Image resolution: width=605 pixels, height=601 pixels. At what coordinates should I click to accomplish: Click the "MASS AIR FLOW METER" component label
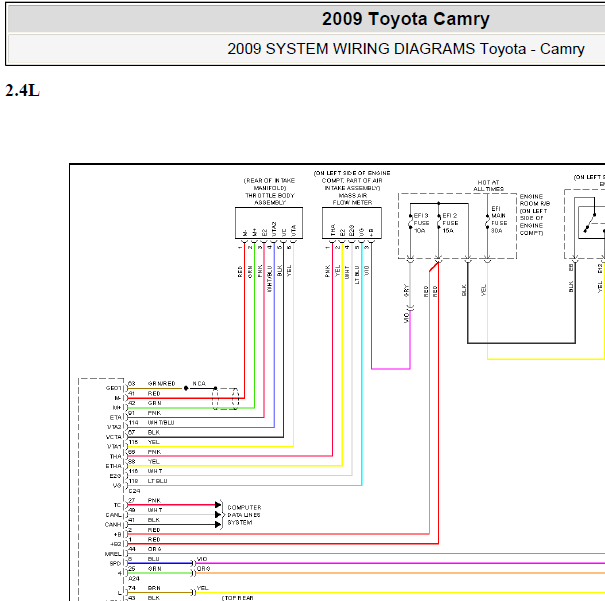[x=352, y=199]
